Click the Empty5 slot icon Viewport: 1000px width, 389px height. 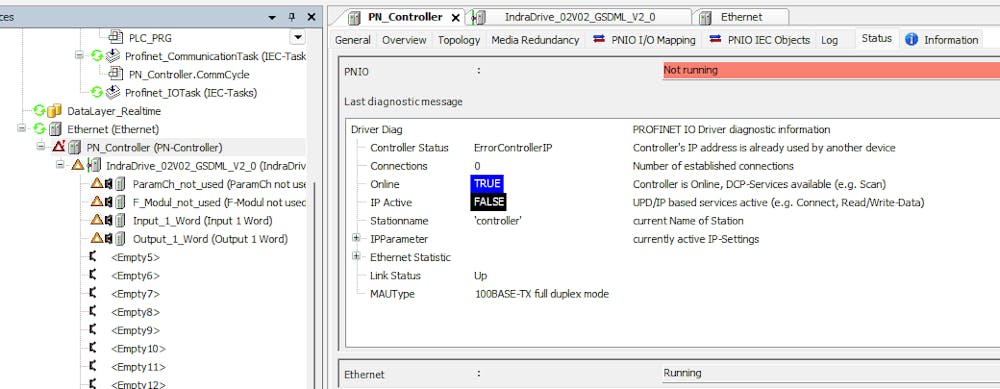93,257
